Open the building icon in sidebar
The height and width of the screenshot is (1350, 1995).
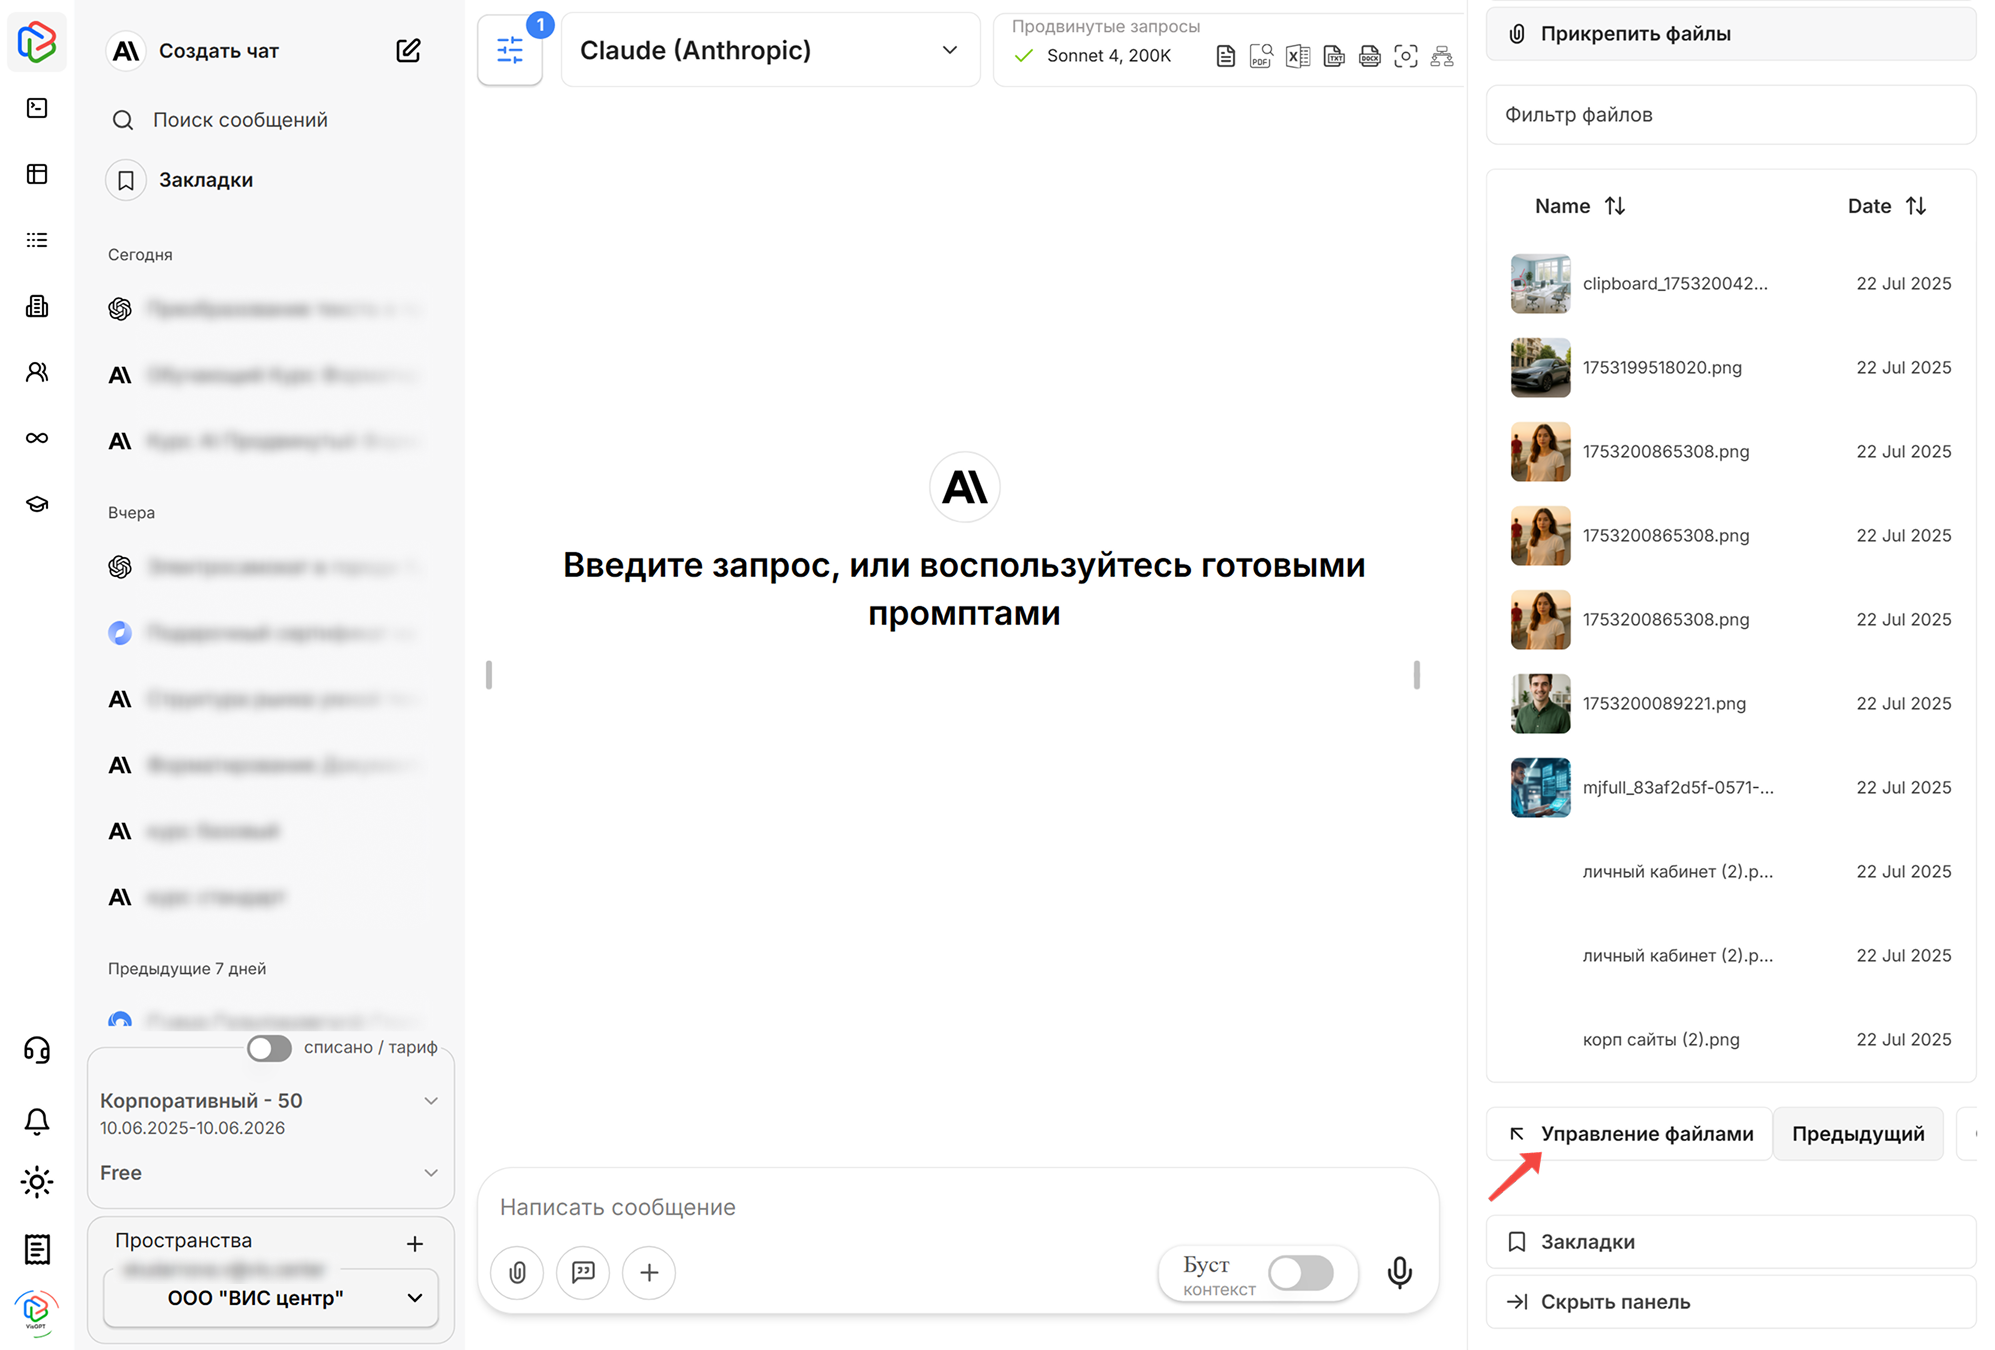click(x=37, y=306)
